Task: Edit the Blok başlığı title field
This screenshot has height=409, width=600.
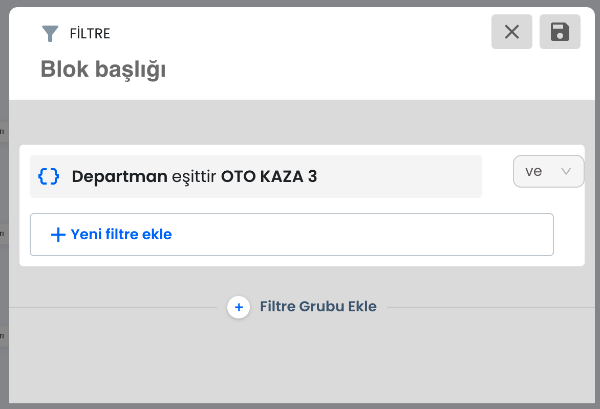Action: point(103,69)
